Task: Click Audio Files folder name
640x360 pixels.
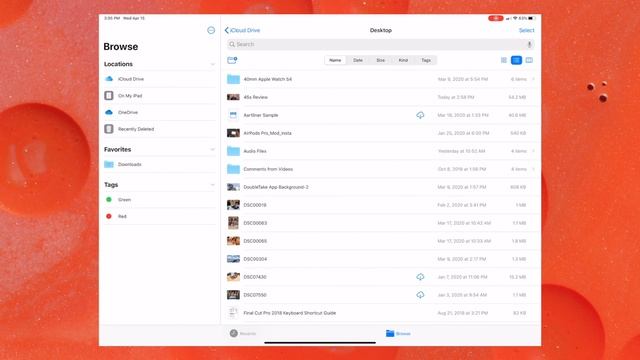Action: click(x=255, y=151)
